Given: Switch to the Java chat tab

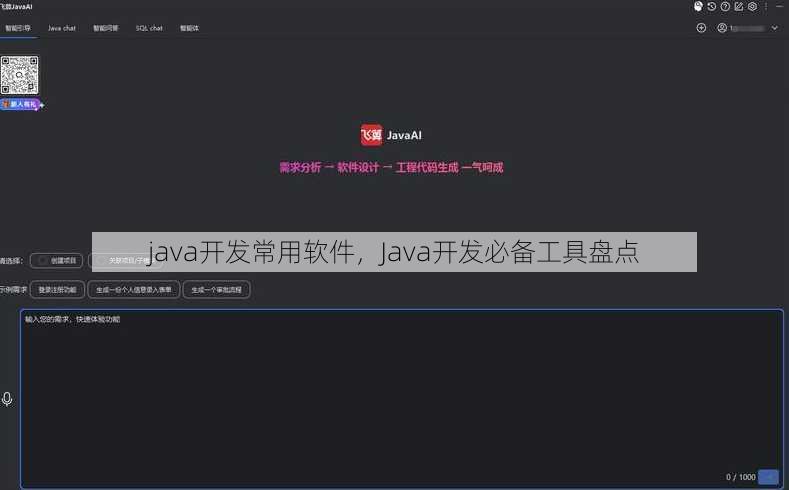Looking at the screenshot, I should click(62, 28).
